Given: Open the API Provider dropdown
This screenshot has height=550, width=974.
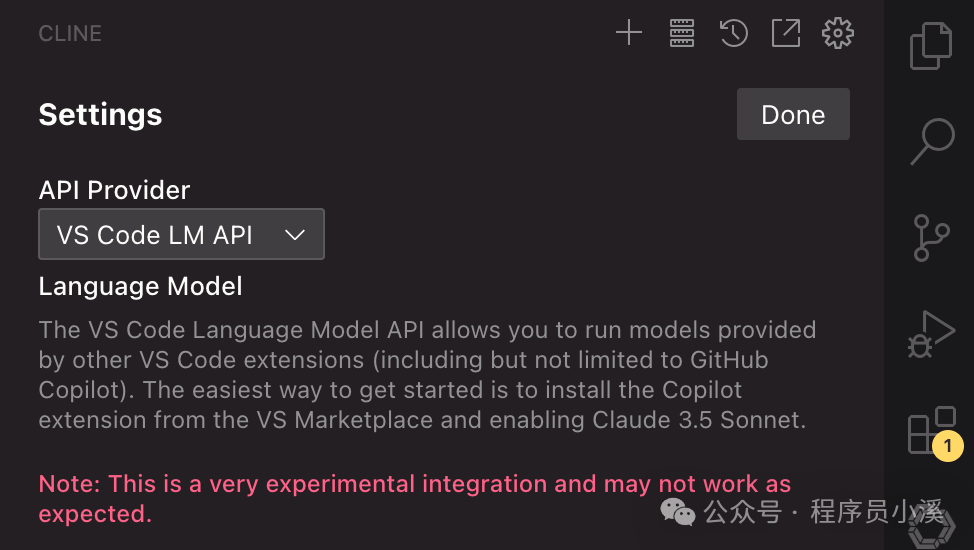Looking at the screenshot, I should [x=181, y=235].
